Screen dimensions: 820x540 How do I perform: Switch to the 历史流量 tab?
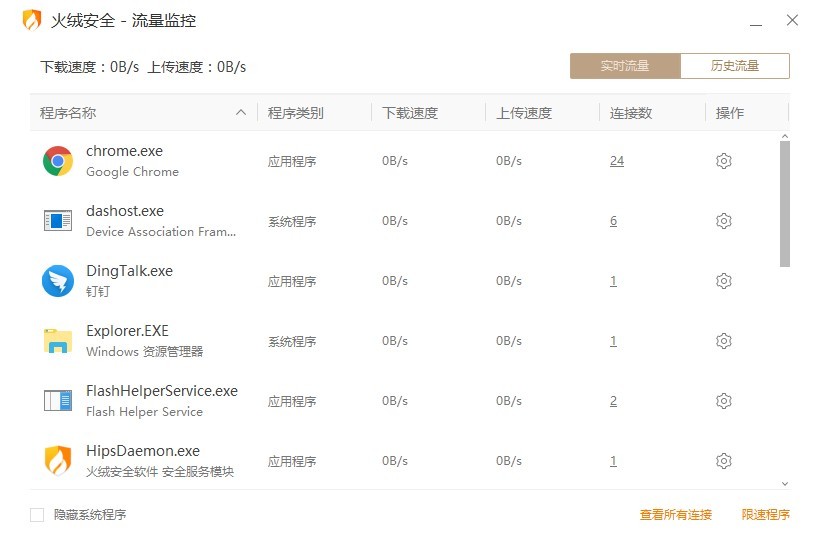pyautogui.click(x=735, y=66)
